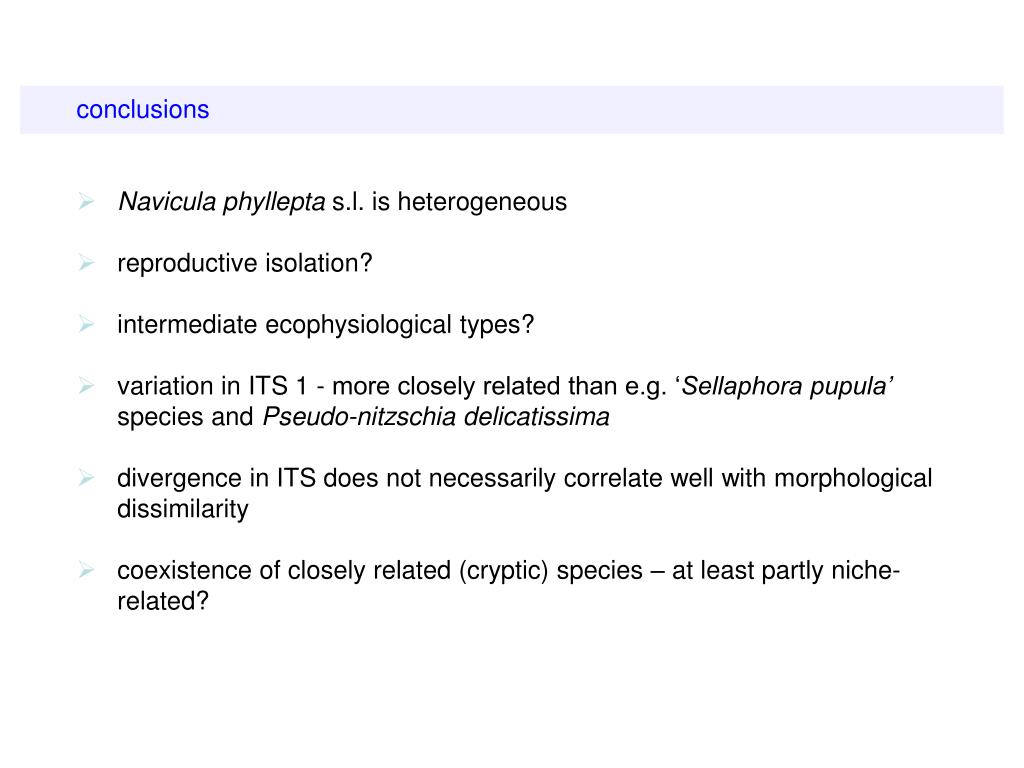Click the arrow bullet before 'coexistence of closely related'

click(x=86, y=570)
